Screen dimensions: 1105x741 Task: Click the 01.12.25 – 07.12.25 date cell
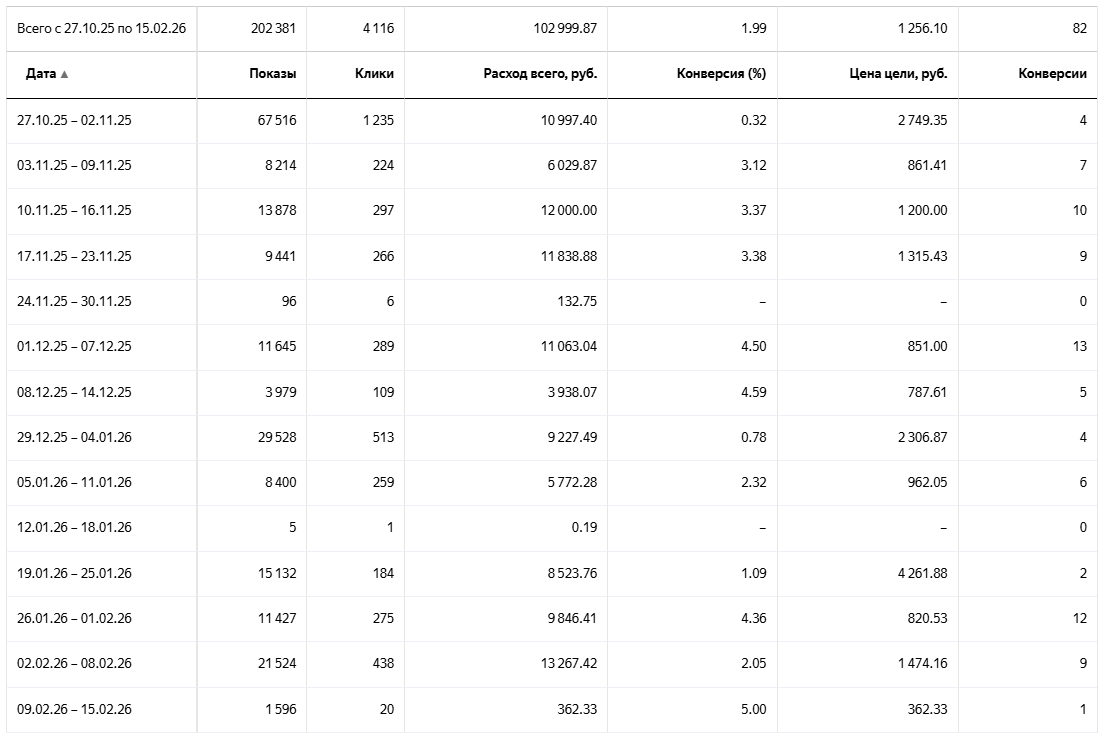[x=75, y=346]
